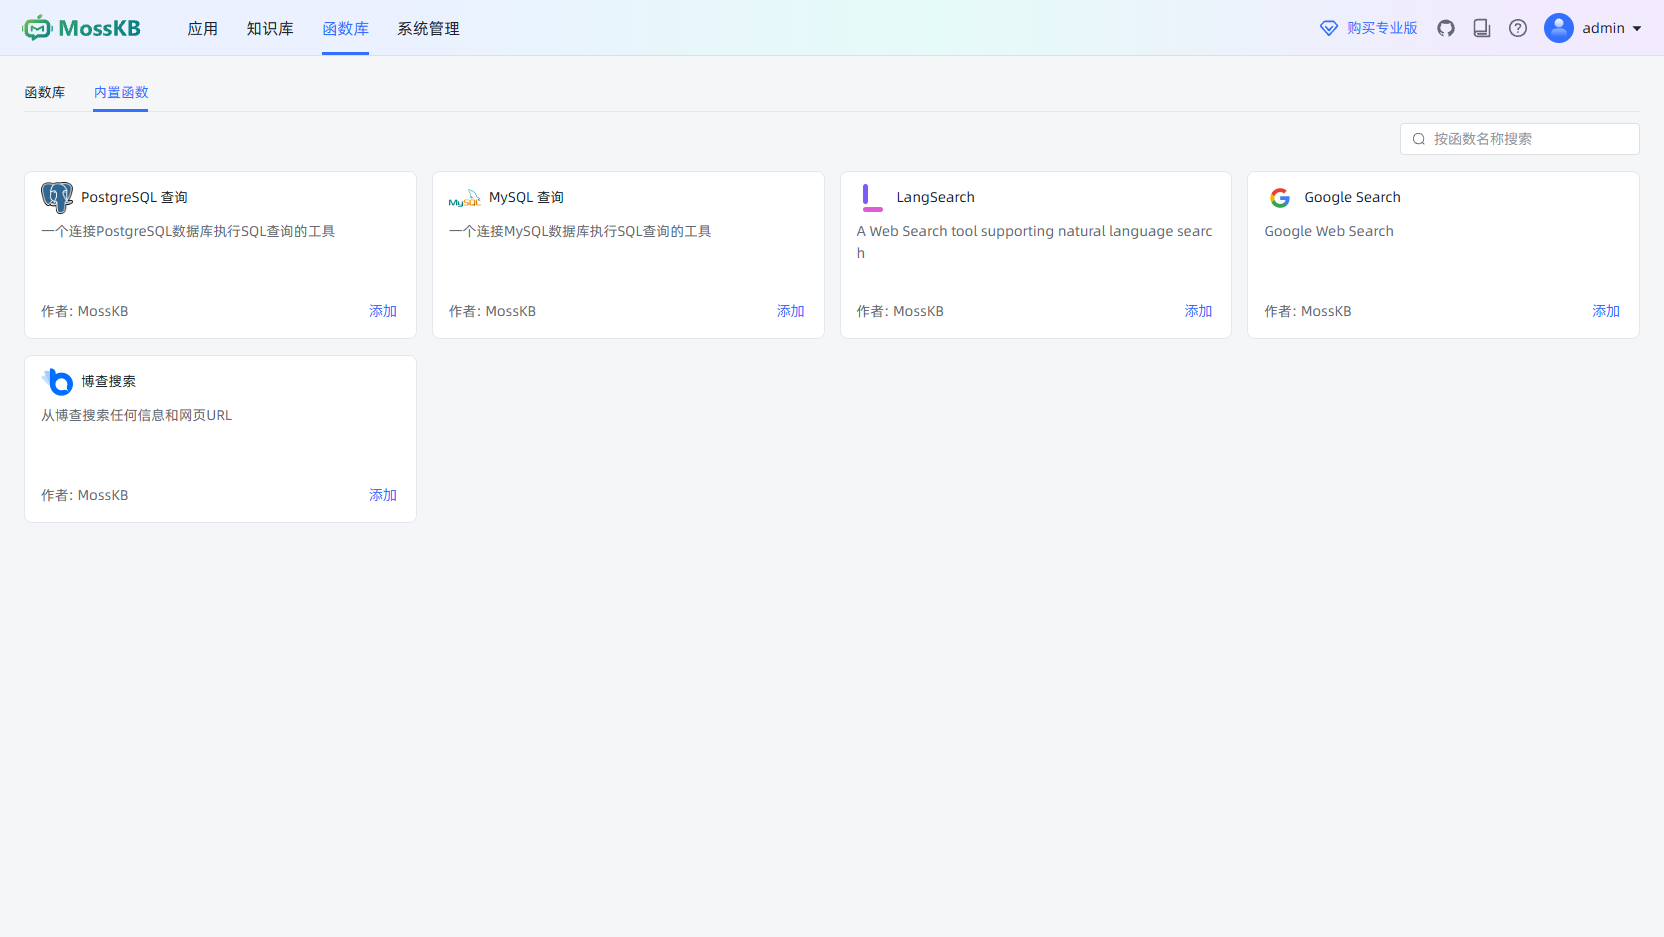1664x937 pixels.
Task: Click the 从博查搜索任何信息和网页URL description
Action: coord(136,415)
